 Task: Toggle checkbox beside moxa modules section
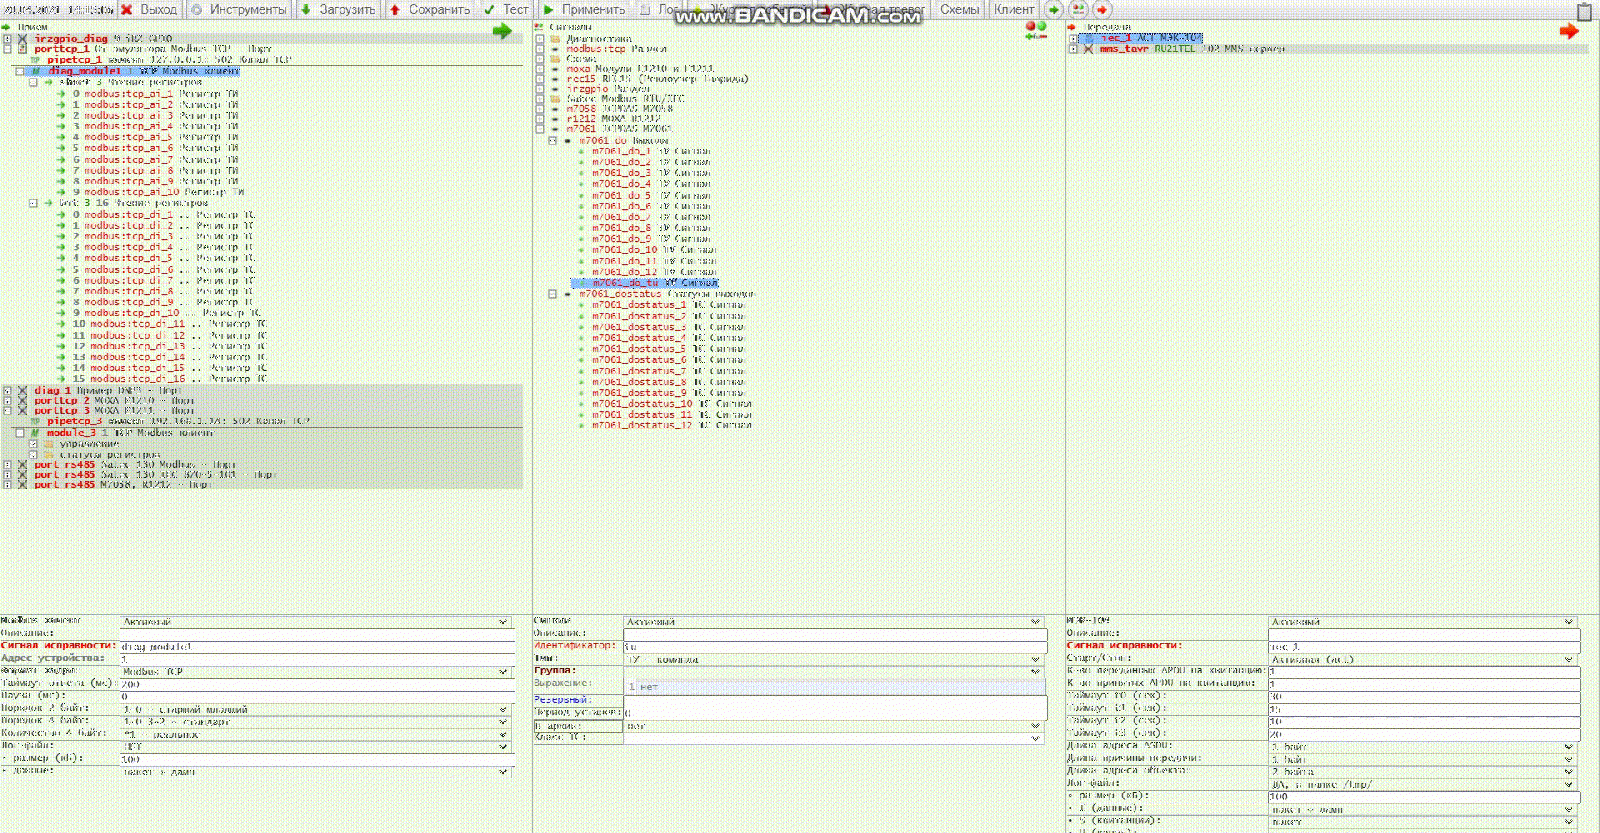click(x=540, y=68)
